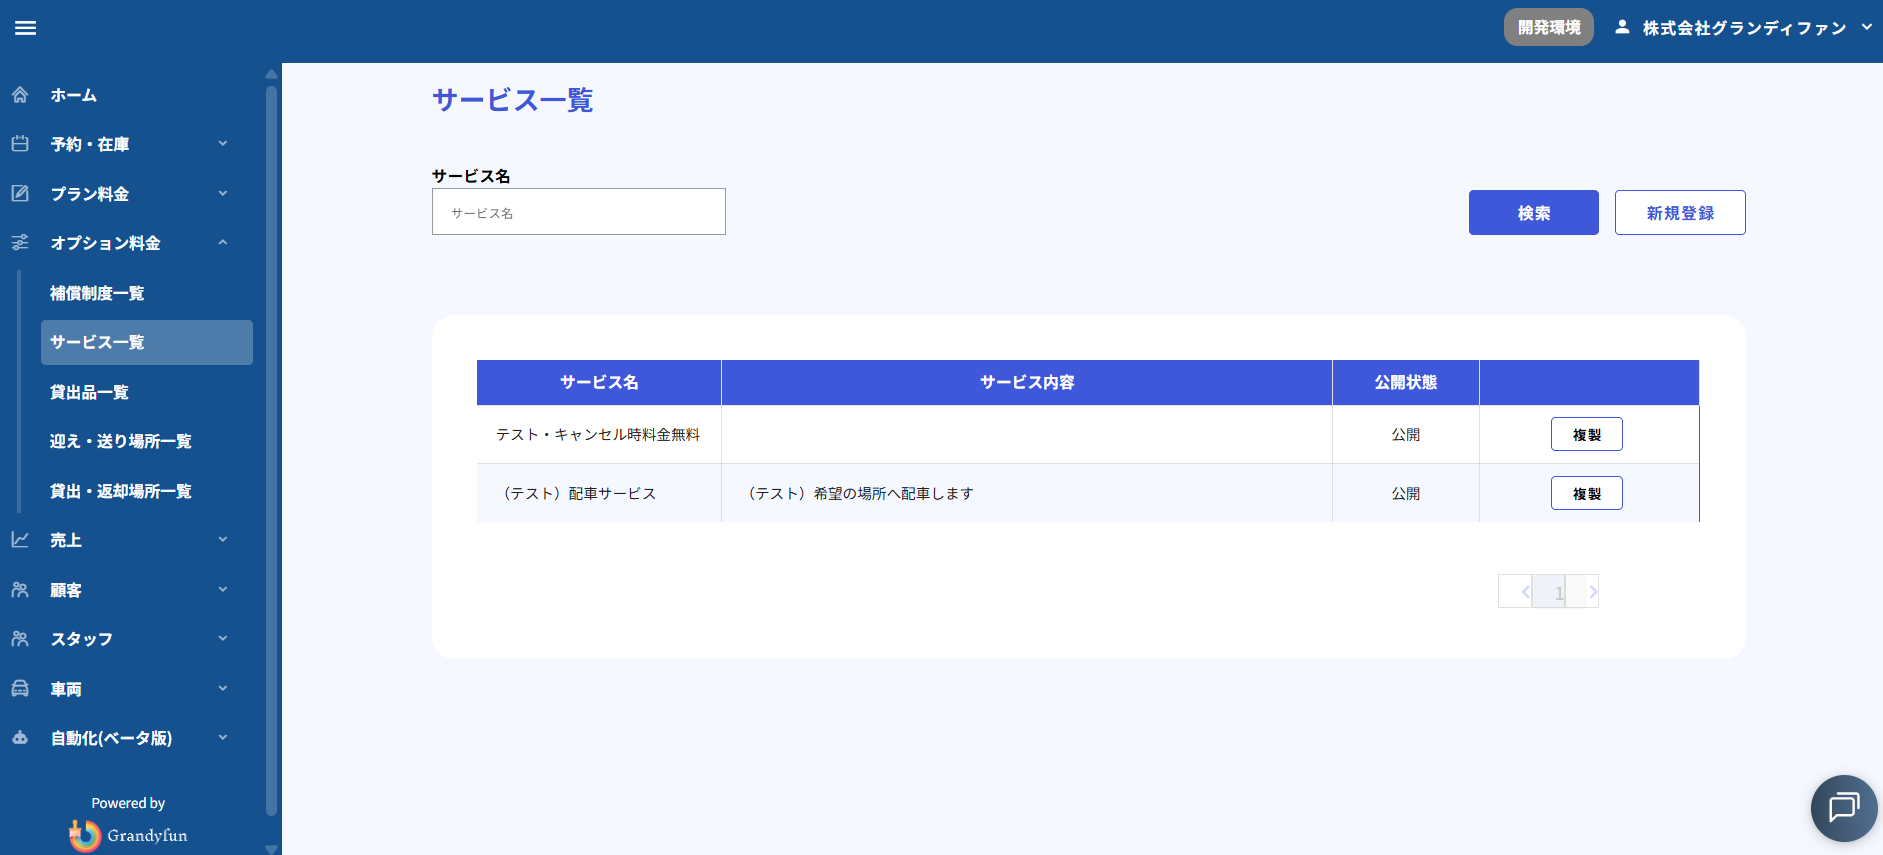1883x855 pixels.
Task: Click the user account icon in header
Action: (1622, 28)
